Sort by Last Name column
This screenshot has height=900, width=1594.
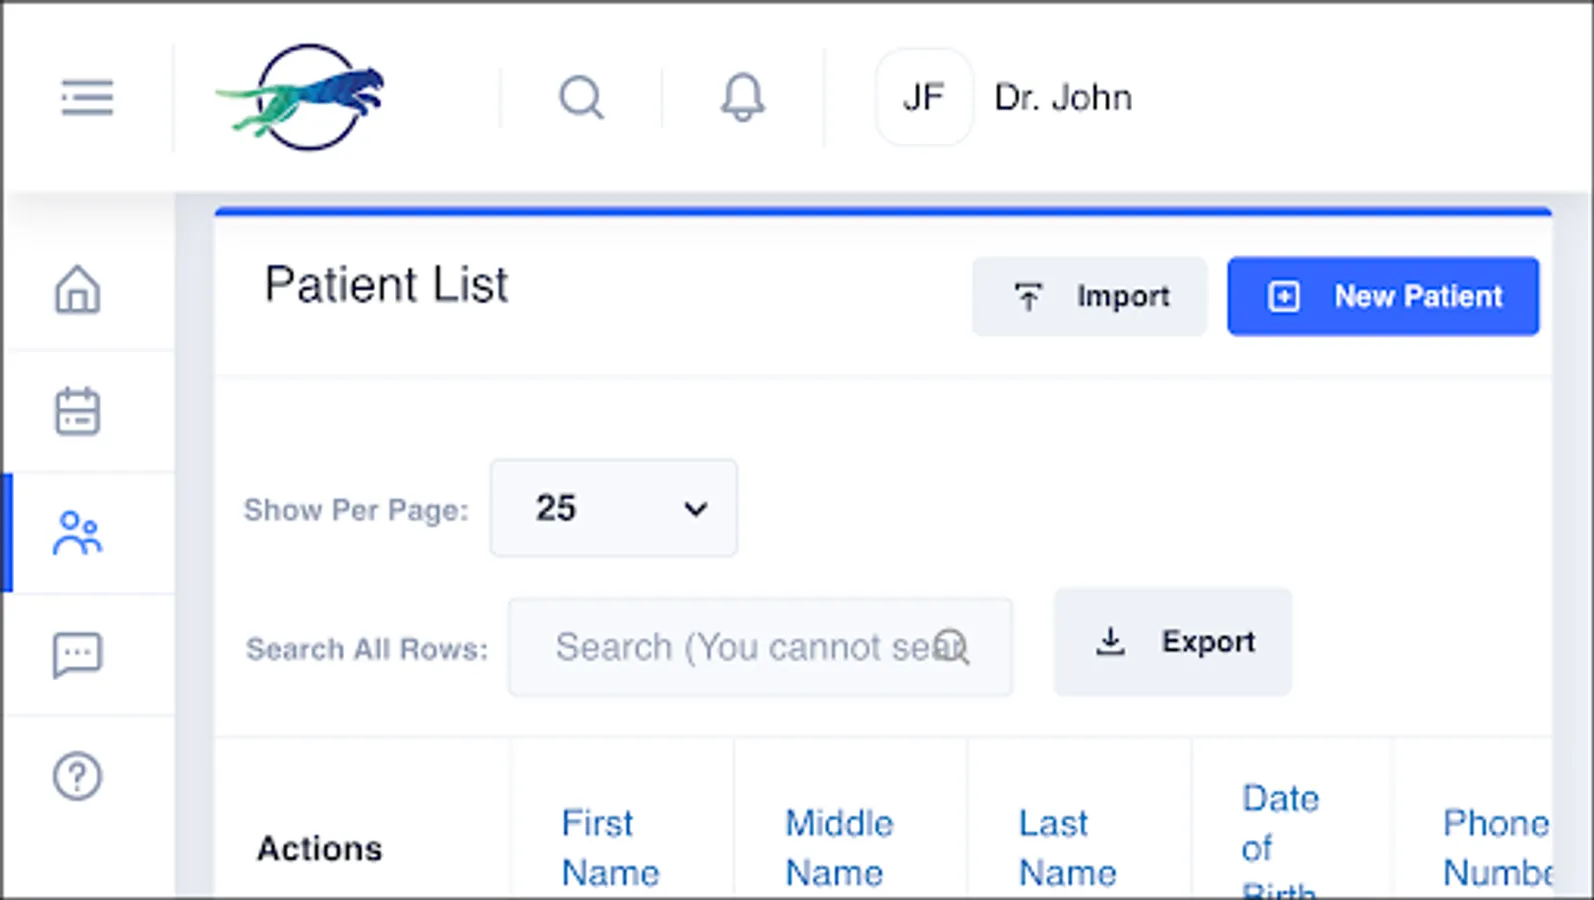click(x=1067, y=847)
